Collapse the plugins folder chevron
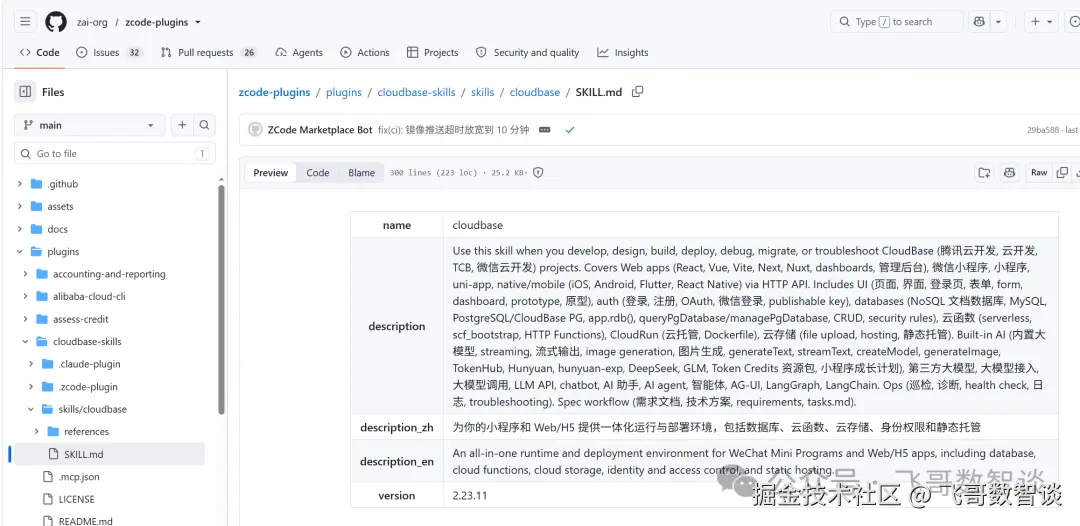 point(19,251)
